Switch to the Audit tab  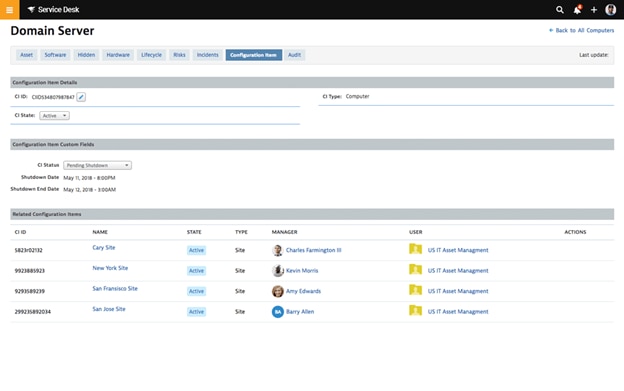click(294, 55)
